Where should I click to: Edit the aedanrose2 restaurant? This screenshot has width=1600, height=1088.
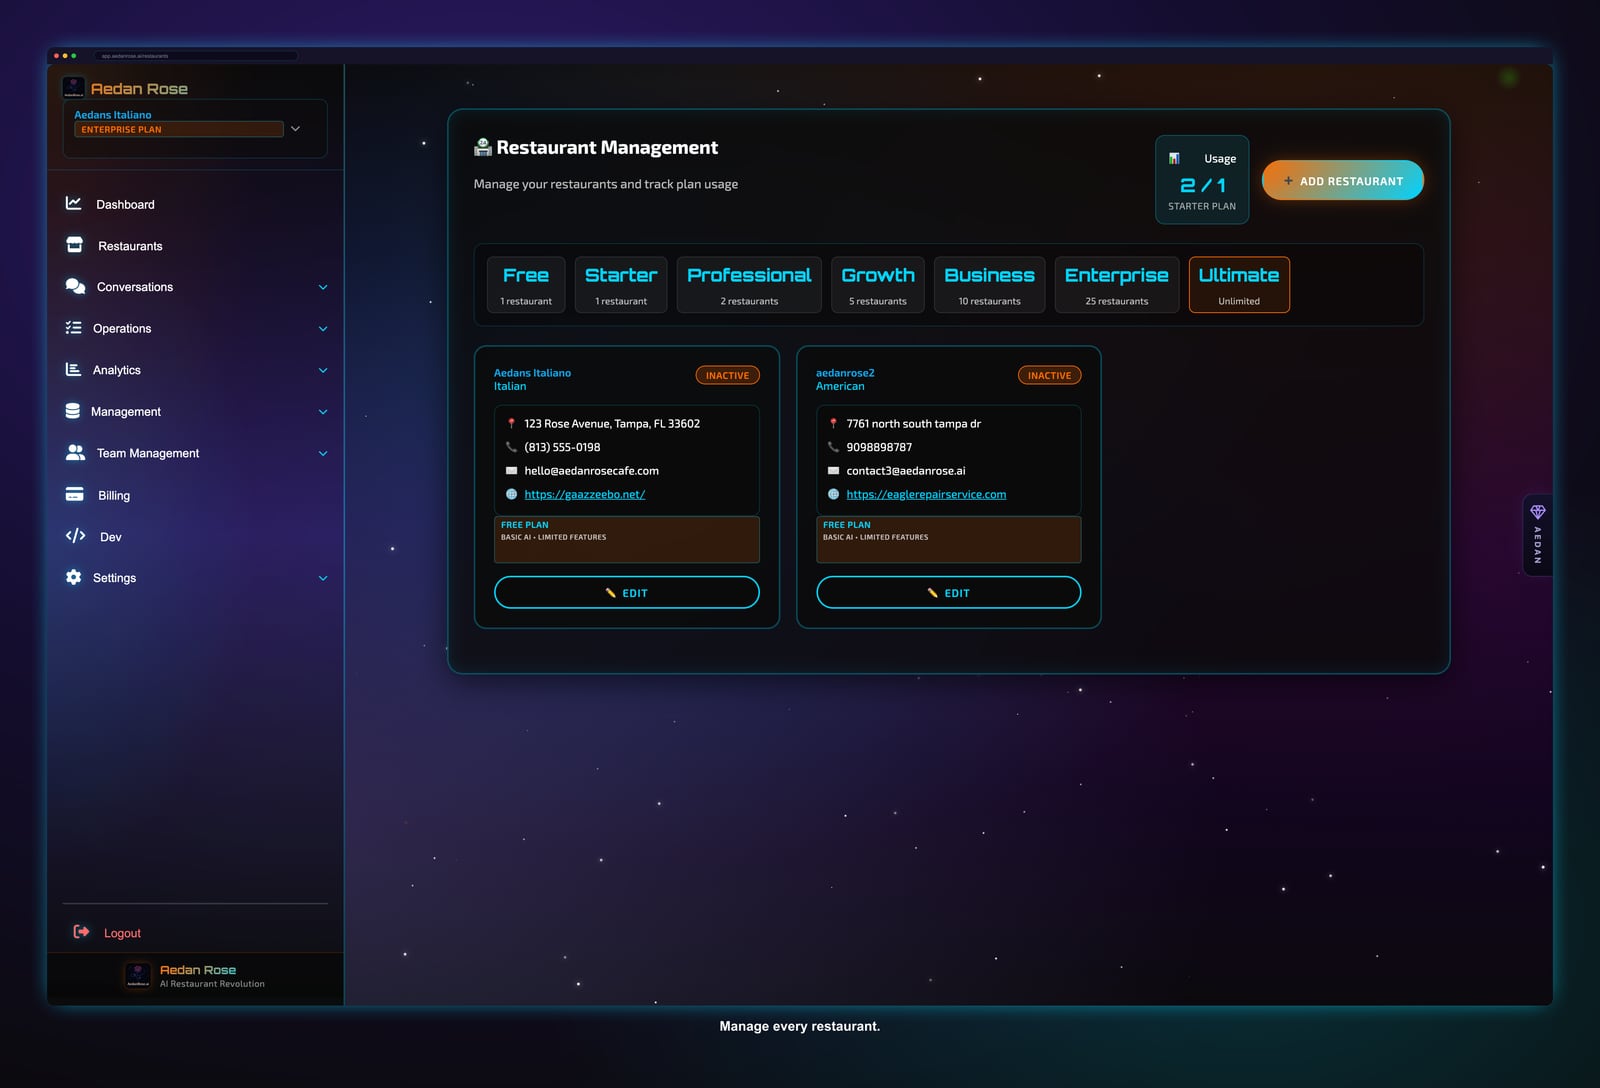[x=949, y=592]
